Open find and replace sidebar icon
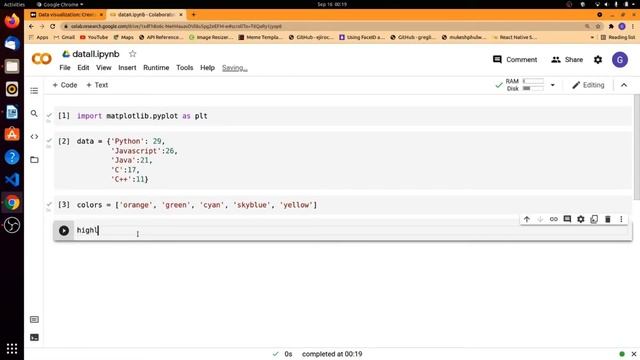Viewport: 640px width, 360px height. pos(34,113)
